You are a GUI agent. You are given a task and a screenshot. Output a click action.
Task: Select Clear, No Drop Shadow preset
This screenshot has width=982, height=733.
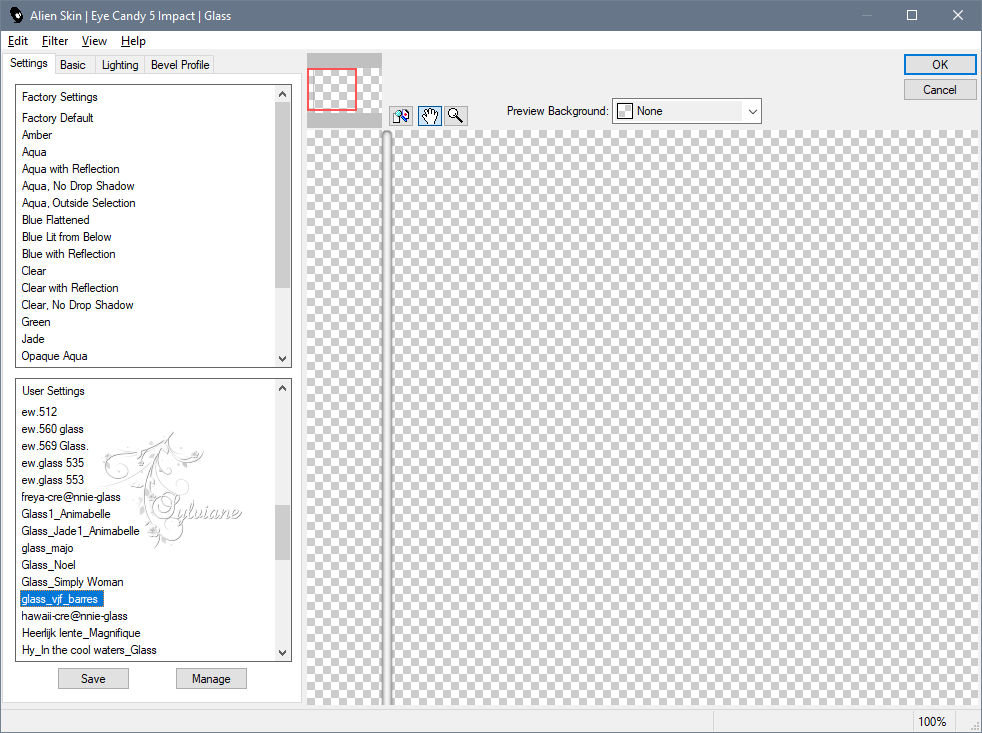77,304
